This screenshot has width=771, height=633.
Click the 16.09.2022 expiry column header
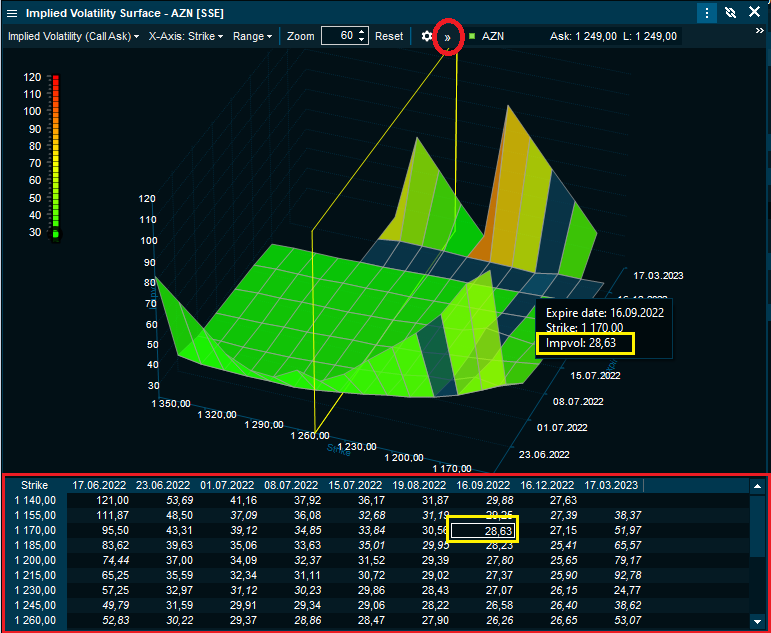pos(484,485)
